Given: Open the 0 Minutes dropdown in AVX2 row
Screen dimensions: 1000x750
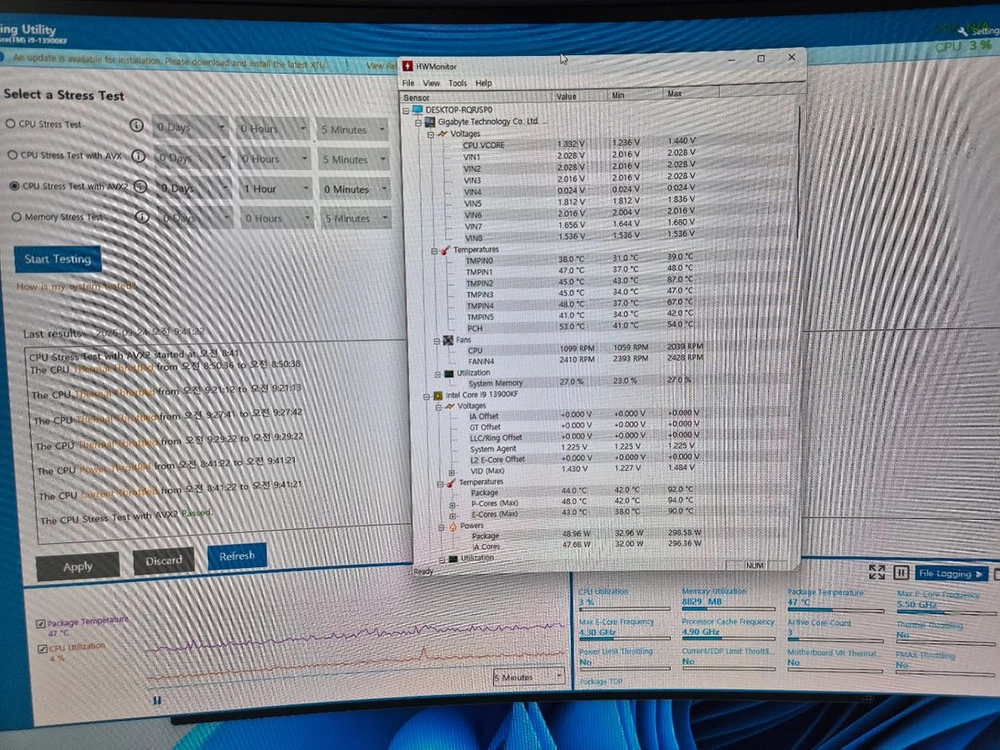Looking at the screenshot, I should [355, 189].
